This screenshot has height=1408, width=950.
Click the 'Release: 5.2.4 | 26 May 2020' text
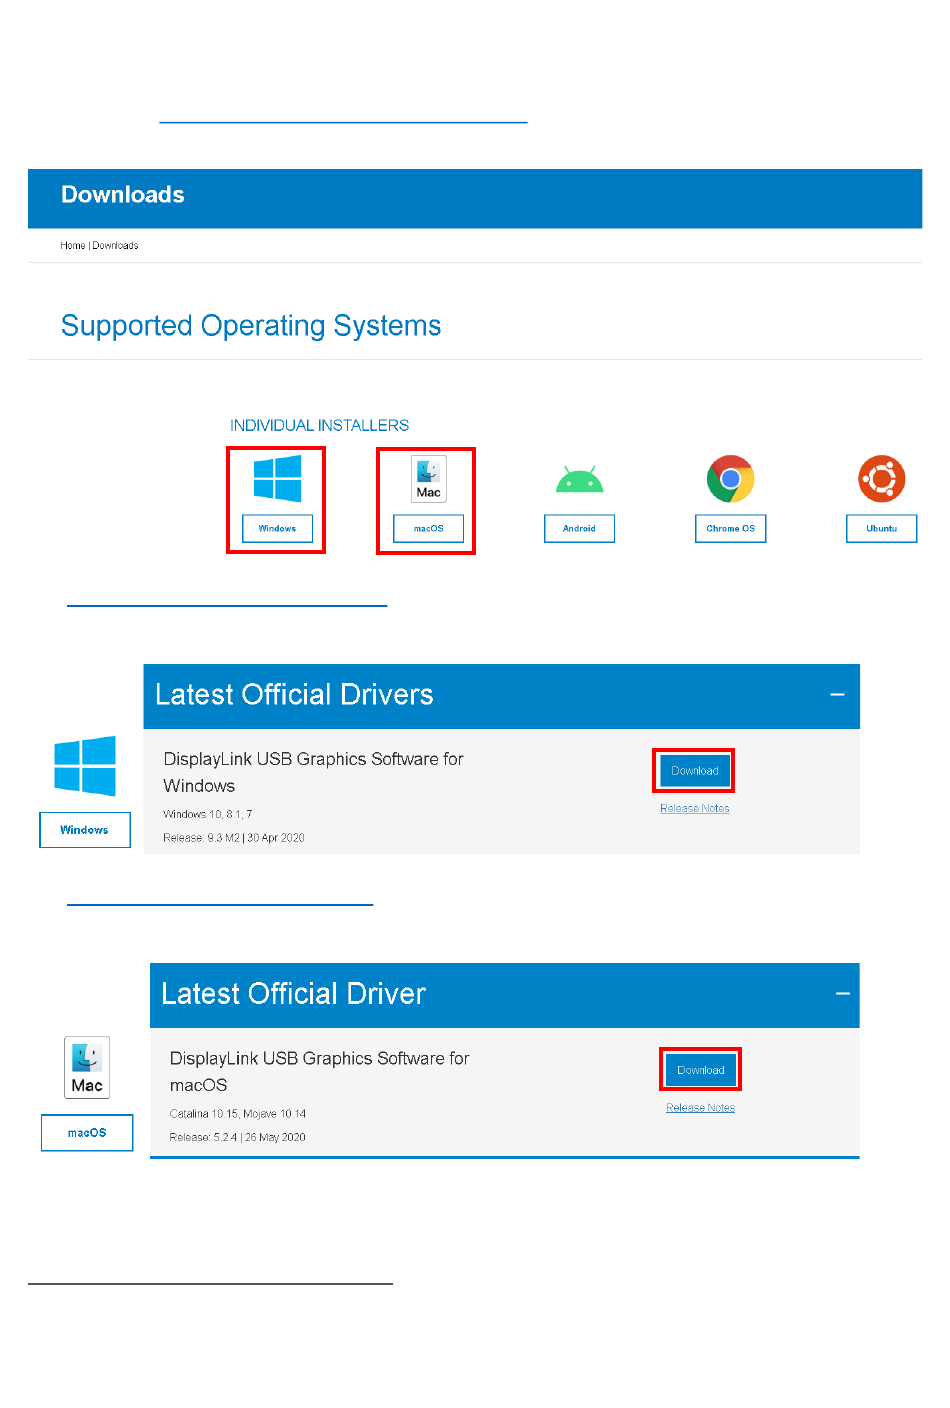pos(238,1137)
